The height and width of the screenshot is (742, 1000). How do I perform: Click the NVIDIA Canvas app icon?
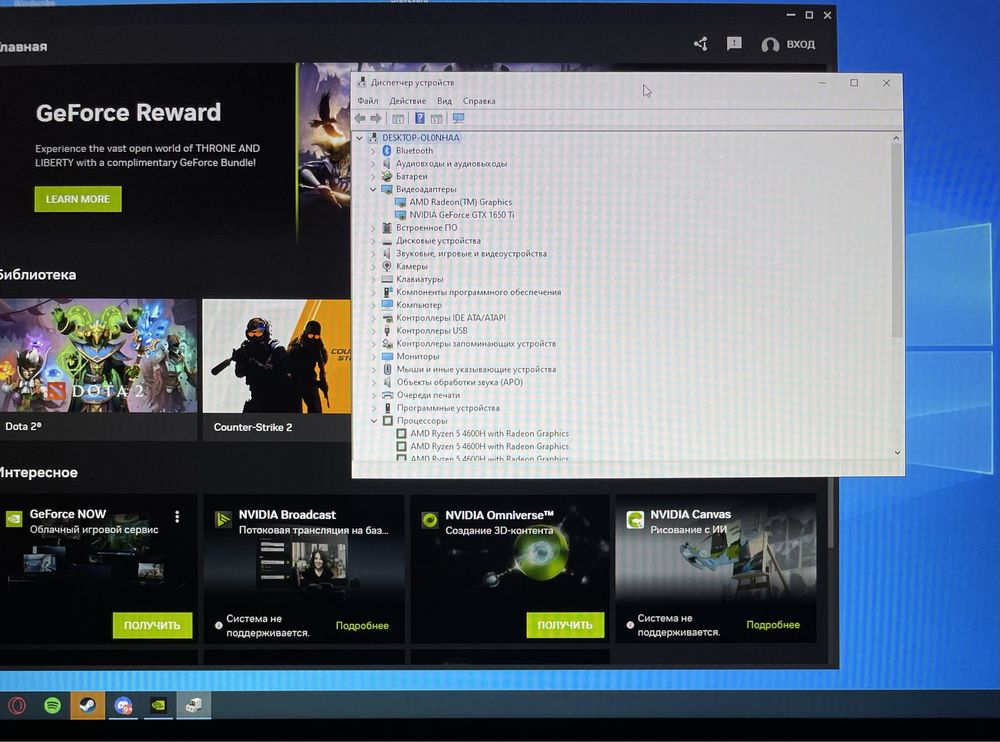(x=635, y=519)
